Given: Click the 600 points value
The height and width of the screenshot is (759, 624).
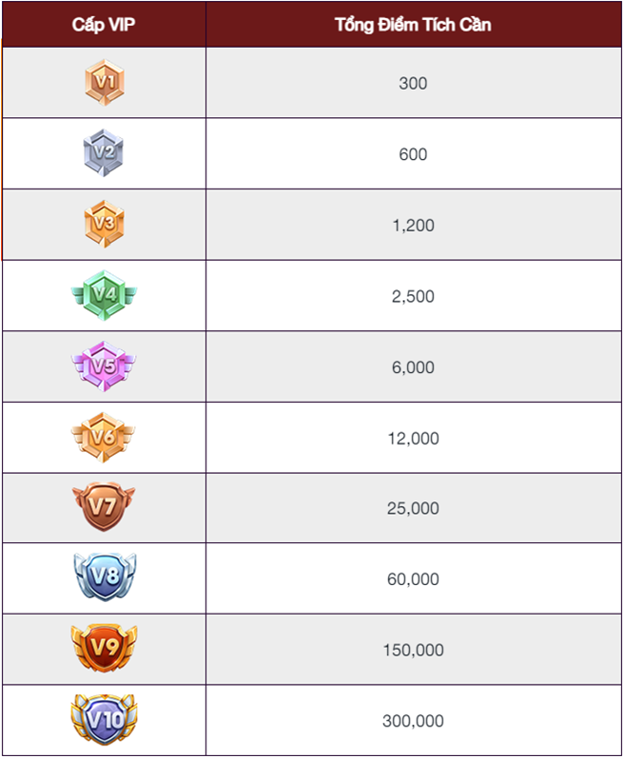Looking at the screenshot, I should pyautogui.click(x=413, y=154).
